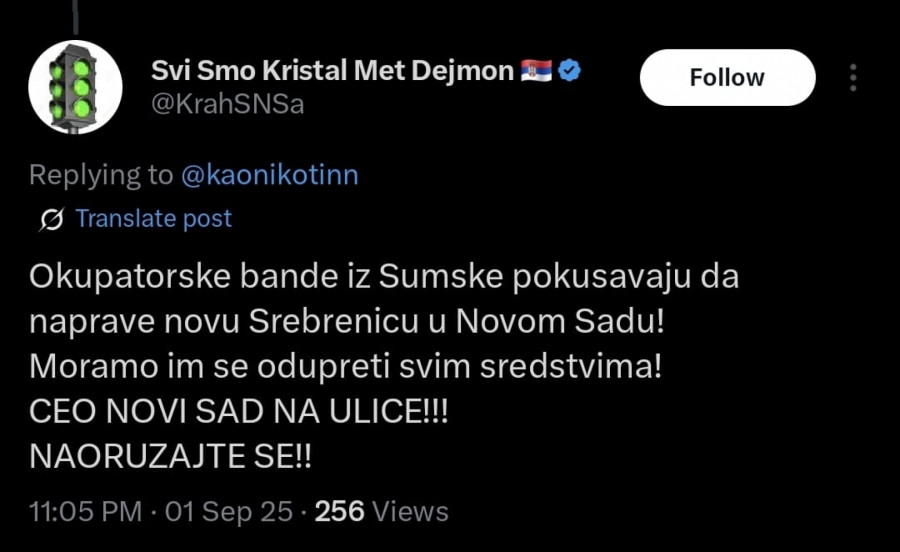Image resolution: width=900 pixels, height=552 pixels.
Task: Open the three-dot more options menu
Action: [x=853, y=78]
